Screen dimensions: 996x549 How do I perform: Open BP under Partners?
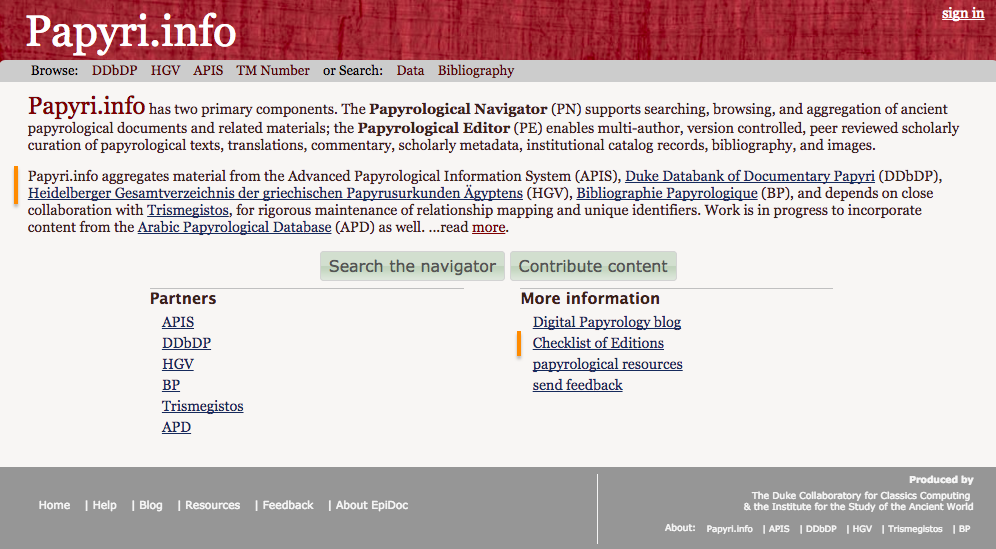point(171,385)
